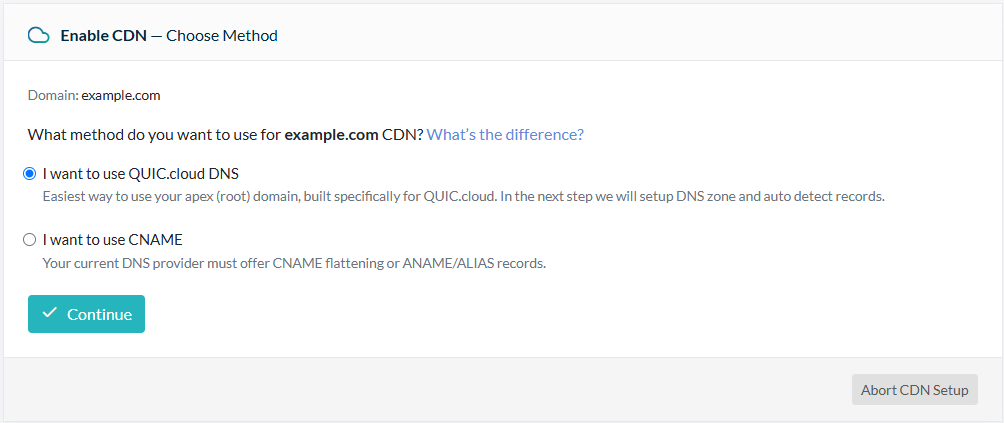
Task: Click the word "CDN?" ending the question
Action: (403, 134)
